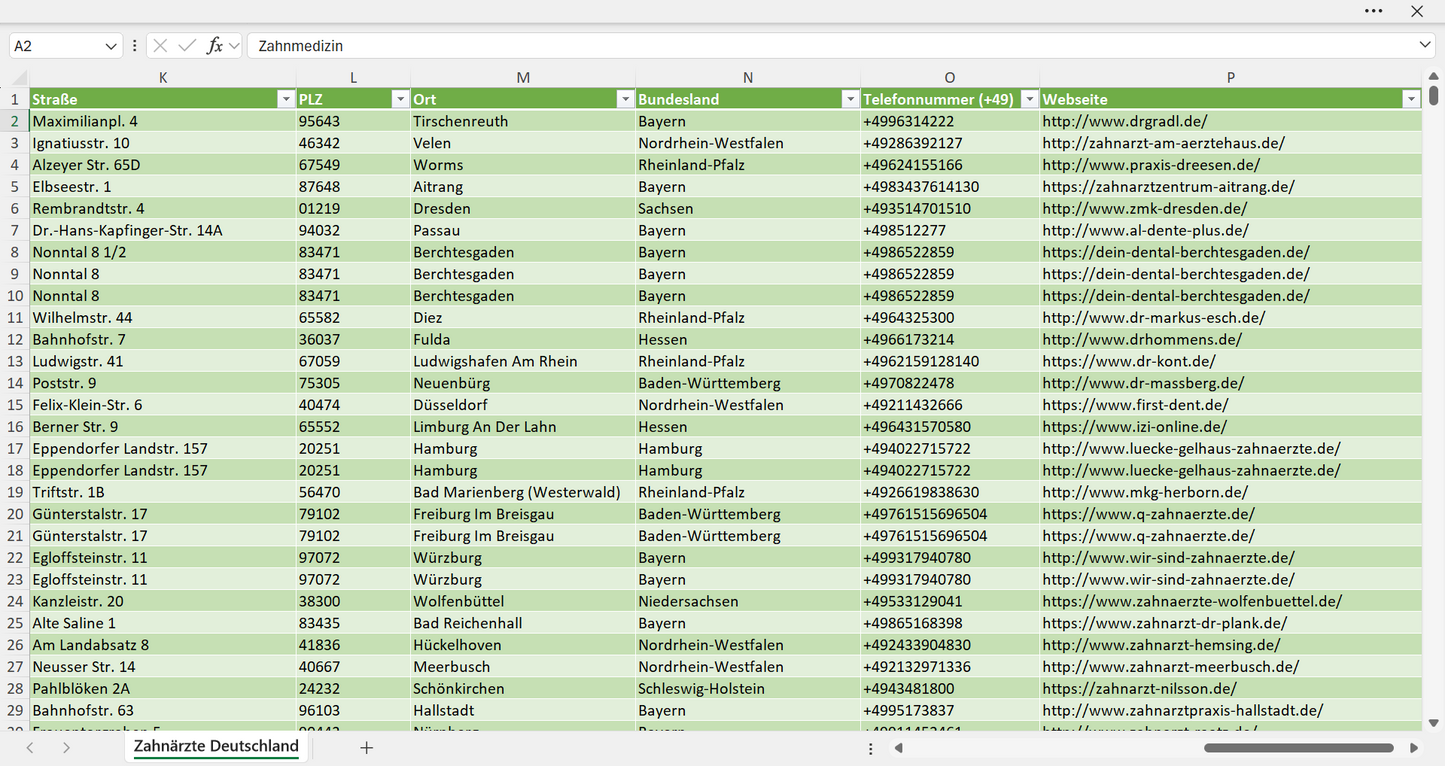
Task: Click the formula bar cancel X icon
Action: [160, 46]
